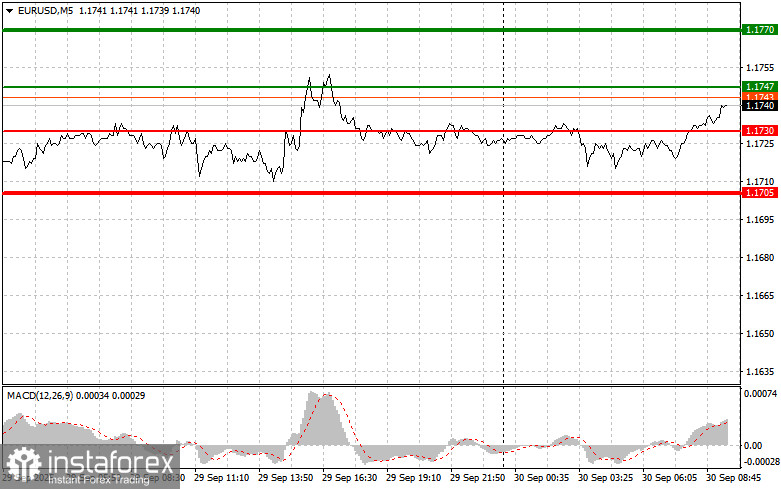
Task: Click the 1.1725 price axis value
Action: (x=760, y=144)
